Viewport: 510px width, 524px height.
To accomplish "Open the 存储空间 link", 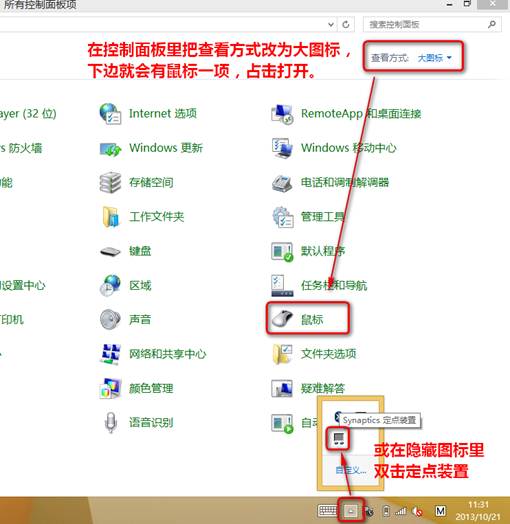I will pyautogui.click(x=151, y=182).
